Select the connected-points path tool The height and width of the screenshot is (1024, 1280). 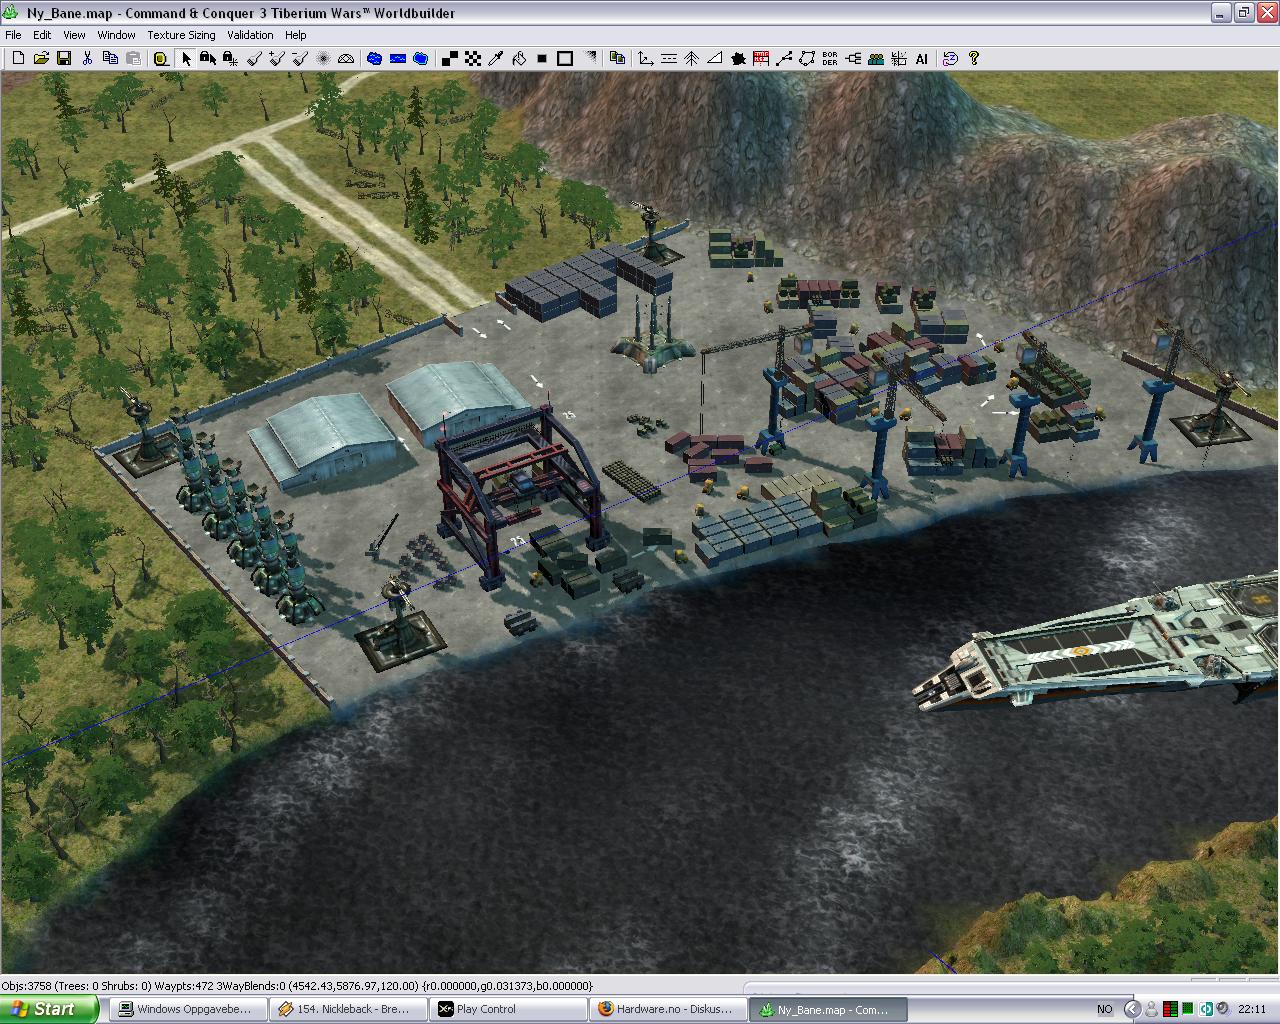pyautogui.click(x=784, y=59)
